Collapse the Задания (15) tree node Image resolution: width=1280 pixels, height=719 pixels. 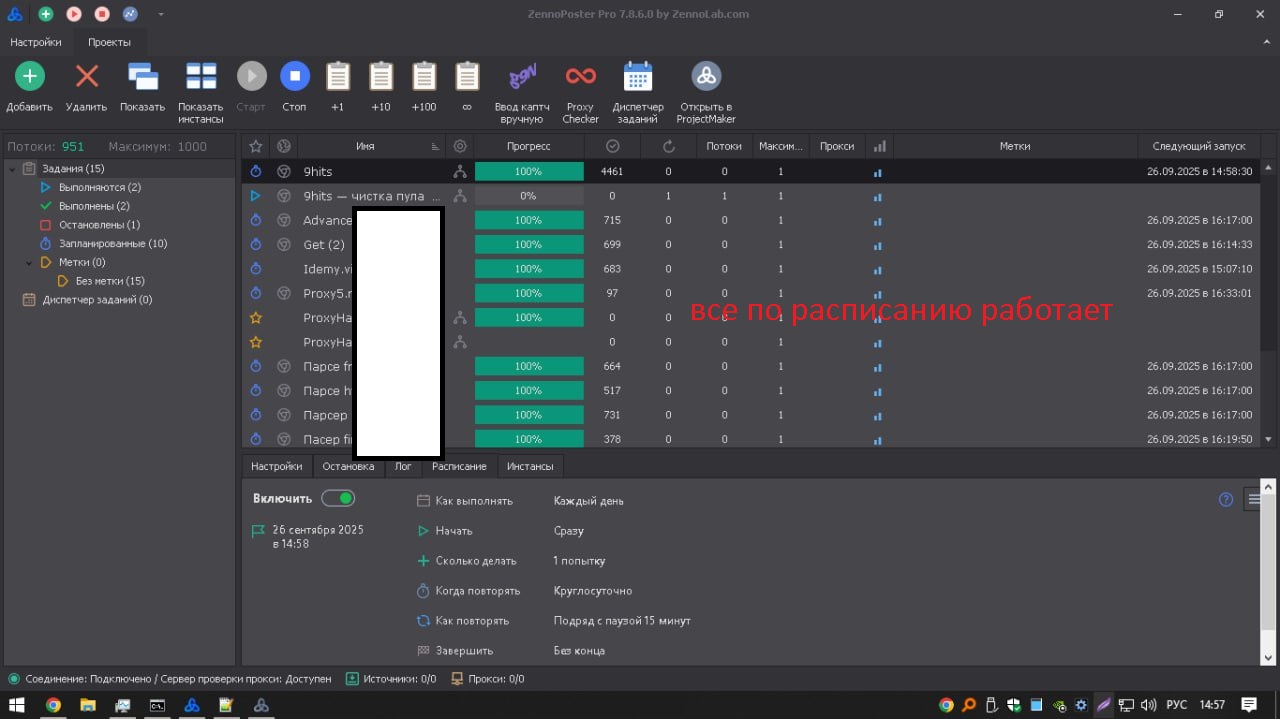(x=11, y=169)
